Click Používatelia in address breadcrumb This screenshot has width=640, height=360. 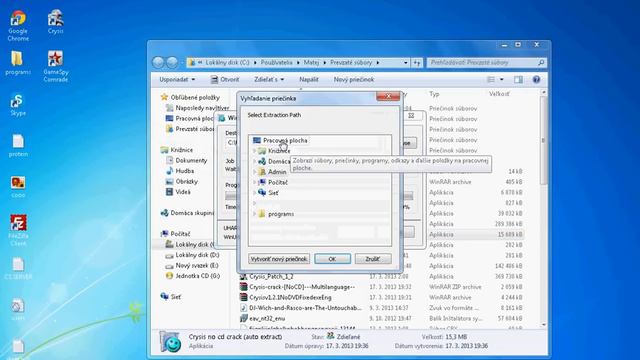276,62
